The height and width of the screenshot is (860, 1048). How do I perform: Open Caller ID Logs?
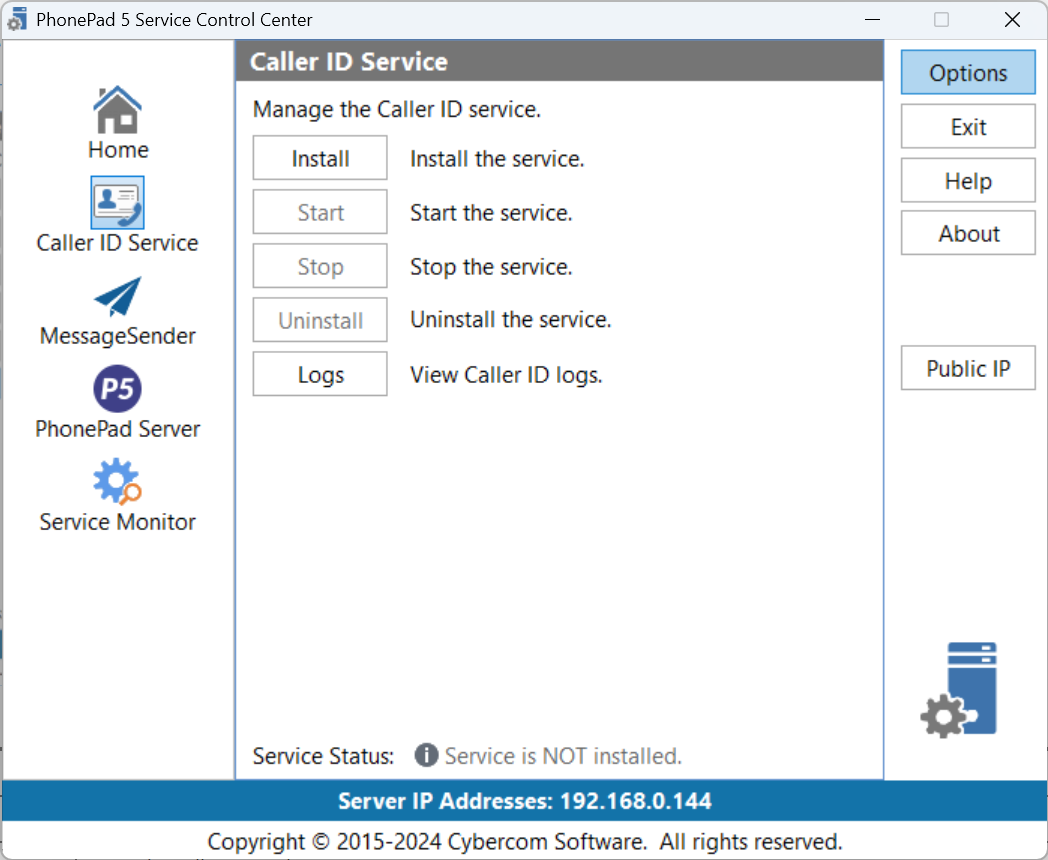[x=320, y=374]
